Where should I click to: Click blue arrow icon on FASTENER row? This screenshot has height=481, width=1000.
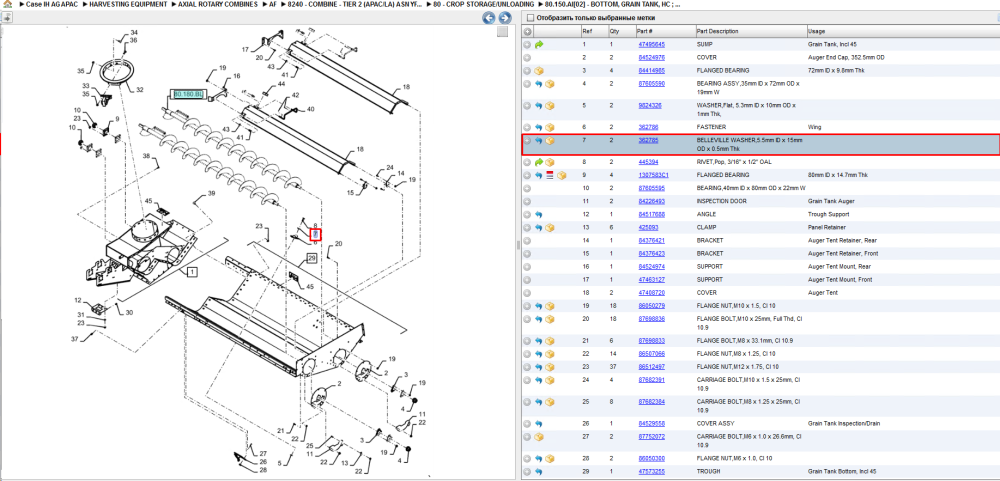[x=538, y=128]
